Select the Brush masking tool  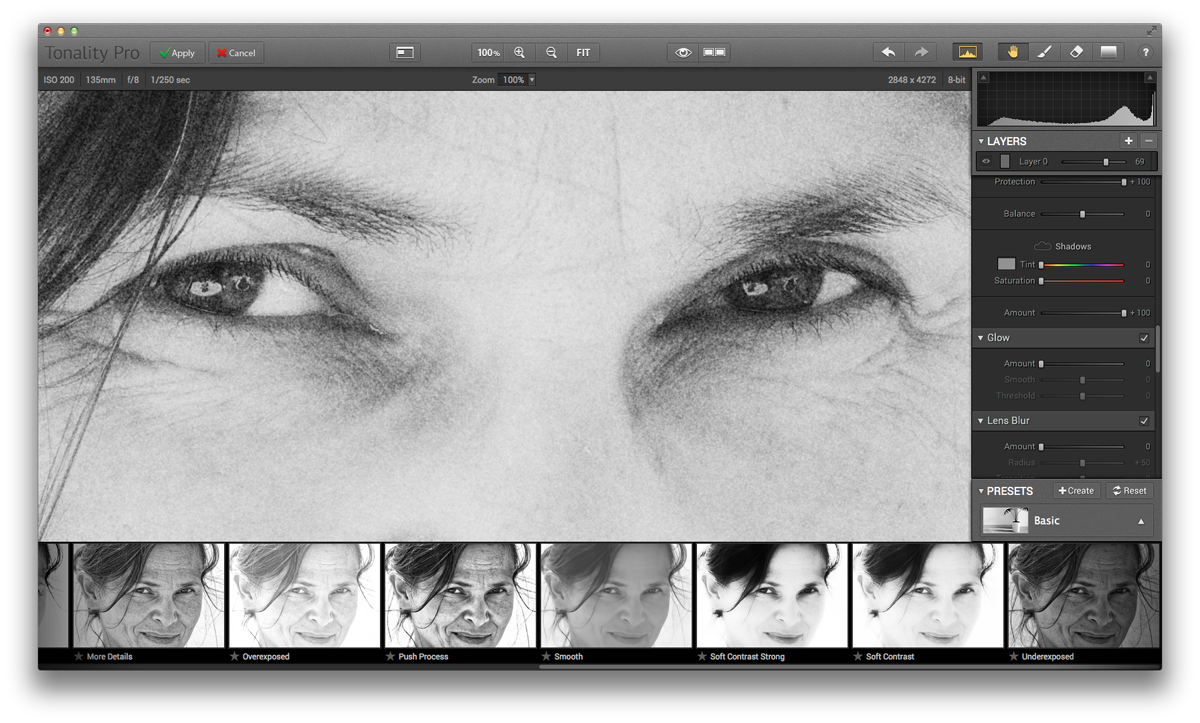click(1044, 52)
